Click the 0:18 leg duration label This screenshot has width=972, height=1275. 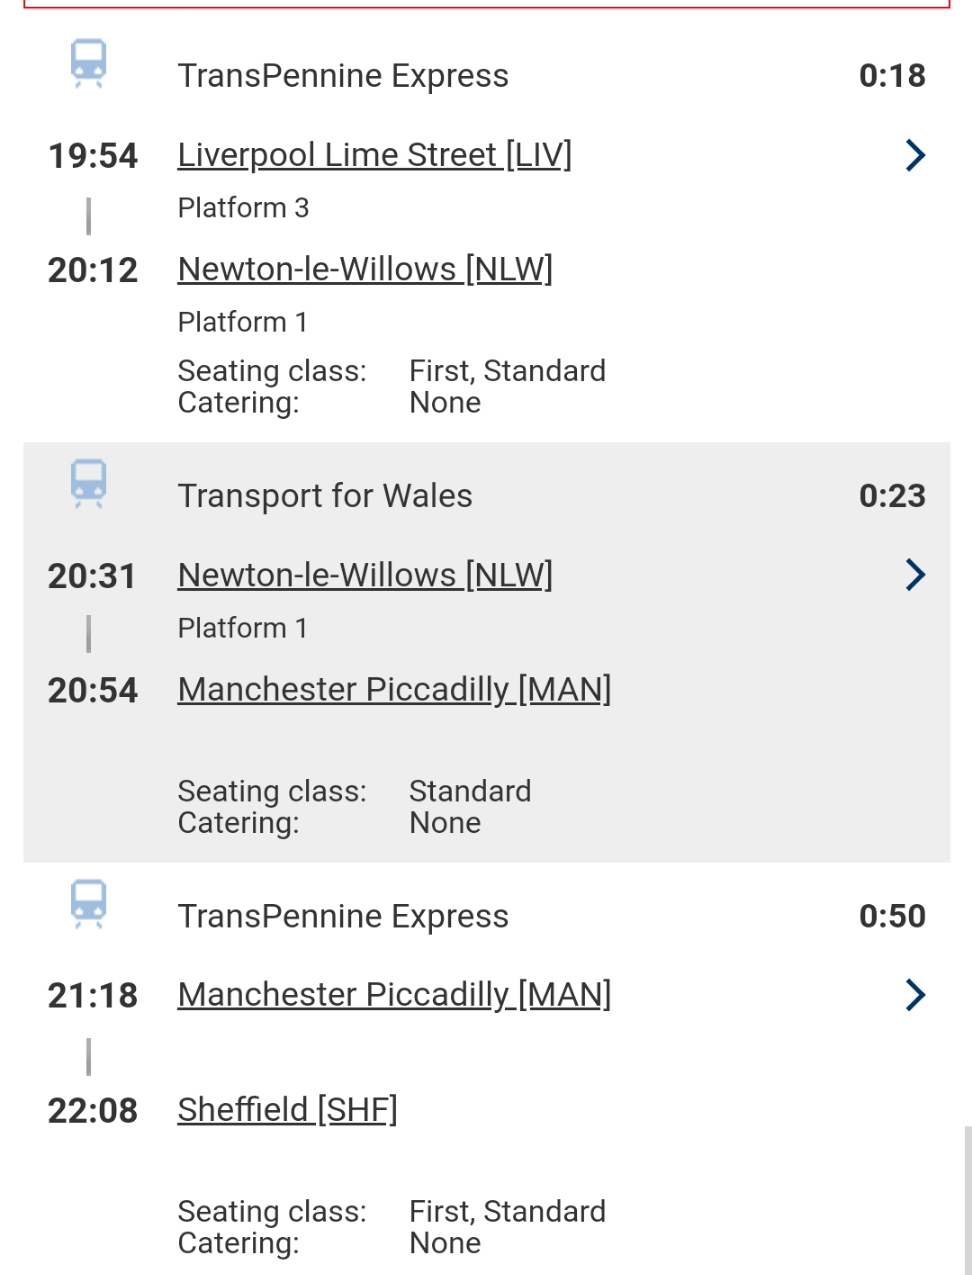(892, 76)
